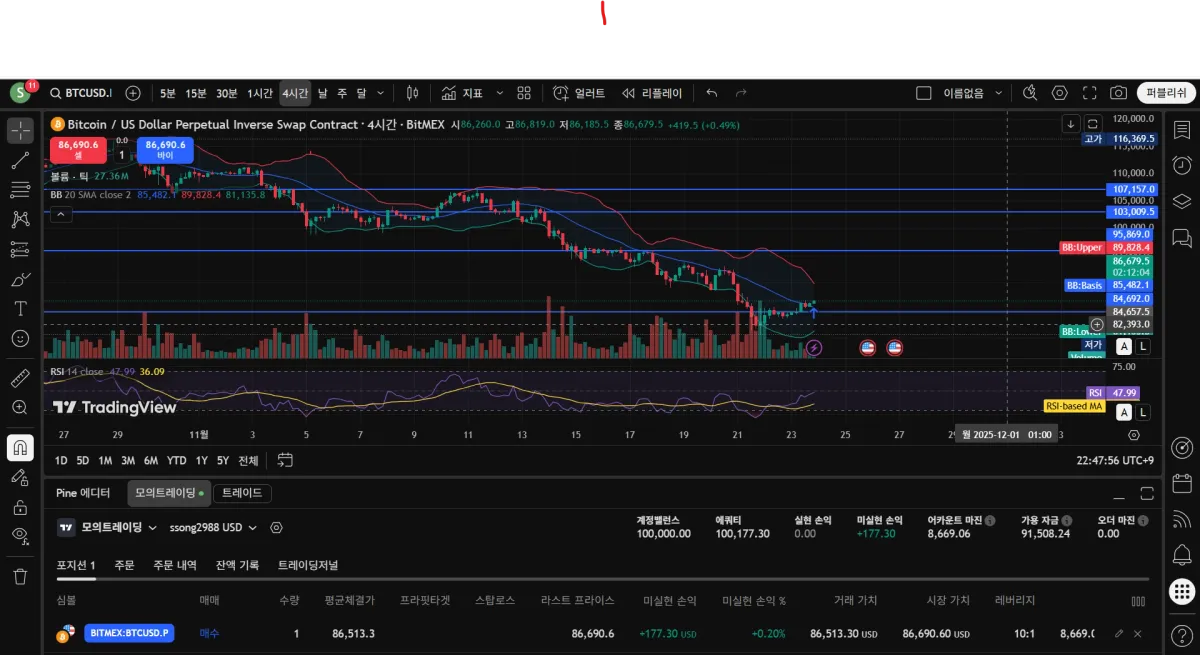1200x655 pixels.
Task: Open the go to date calendar icon
Action: (285, 460)
